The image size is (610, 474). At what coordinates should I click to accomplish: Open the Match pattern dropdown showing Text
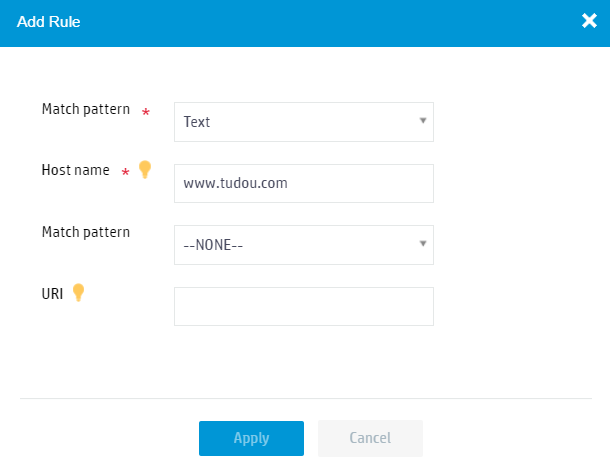[x=304, y=122]
